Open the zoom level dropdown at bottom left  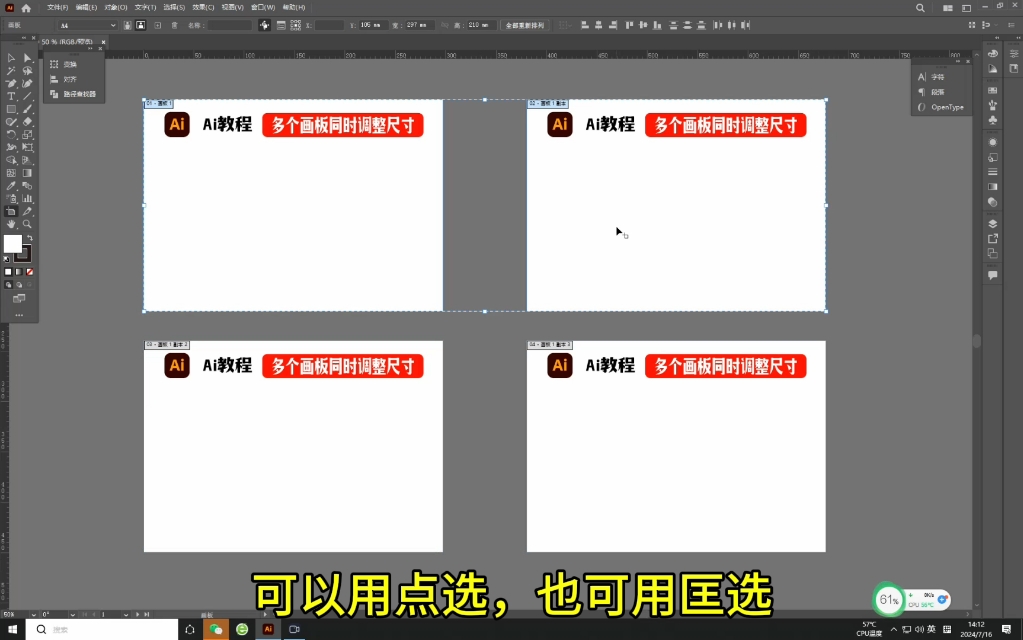click(33, 614)
